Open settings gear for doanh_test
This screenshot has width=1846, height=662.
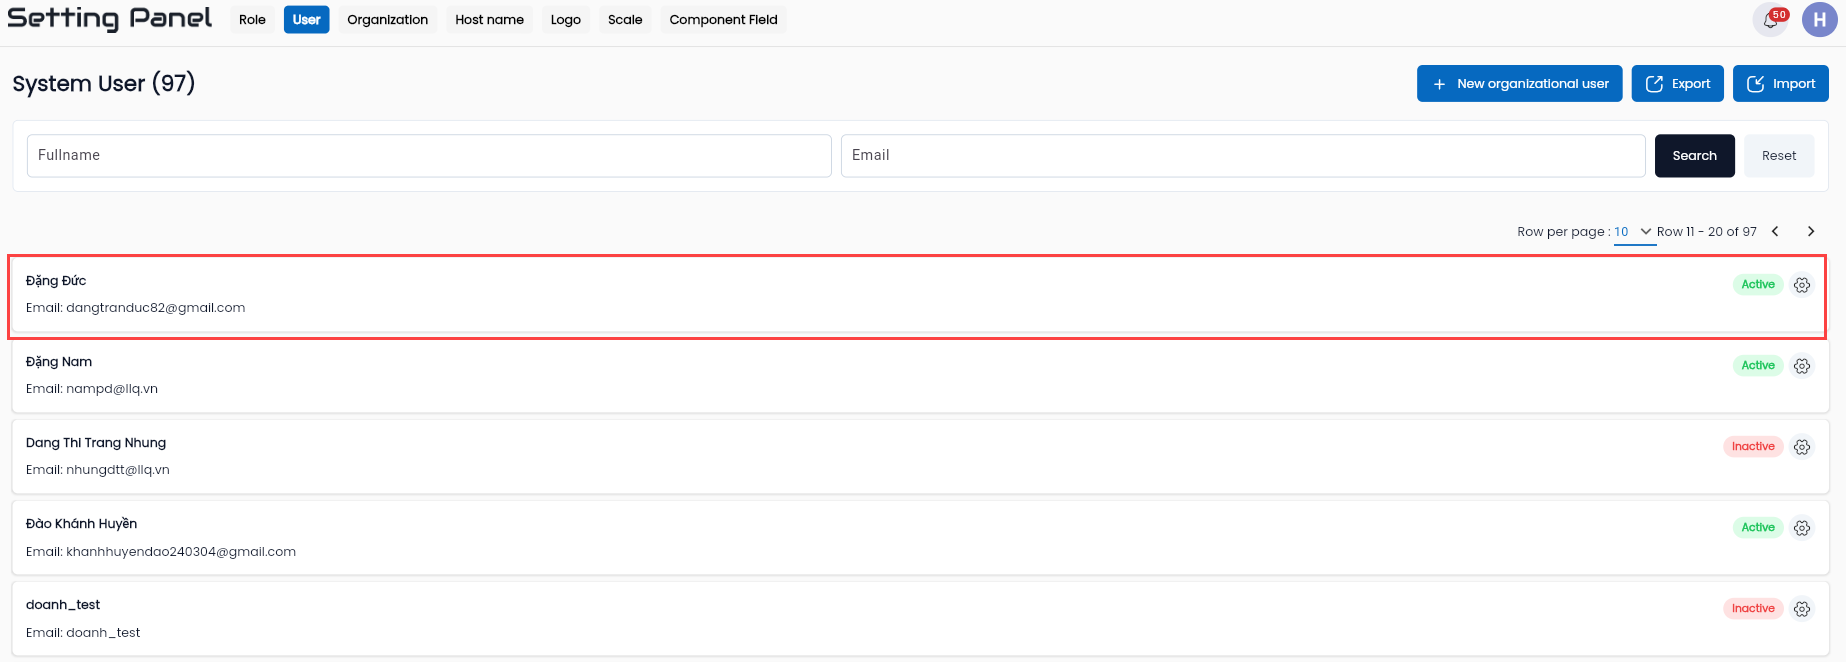[x=1801, y=609]
